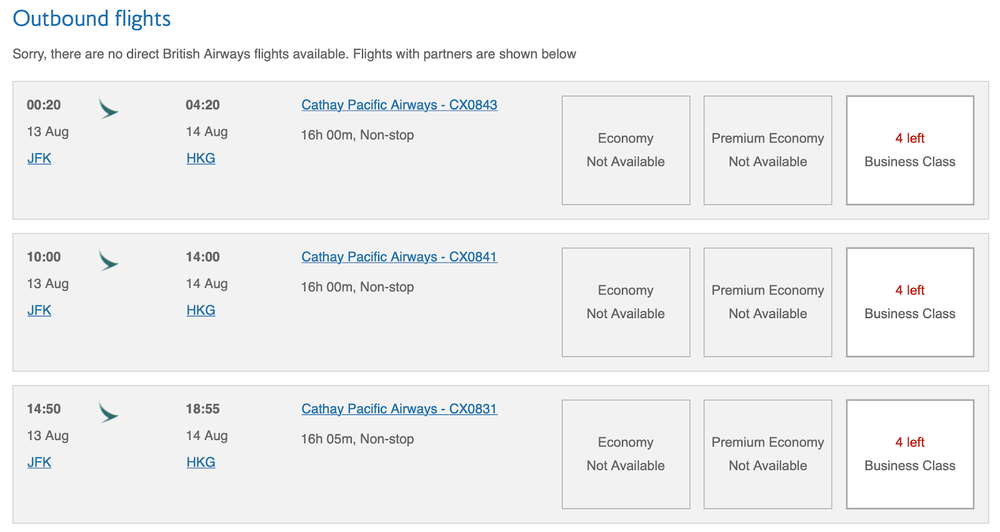Image resolution: width=1000 pixels, height=532 pixels.
Task: Click Economy Not Available box on CX0841
Action: [x=626, y=302]
